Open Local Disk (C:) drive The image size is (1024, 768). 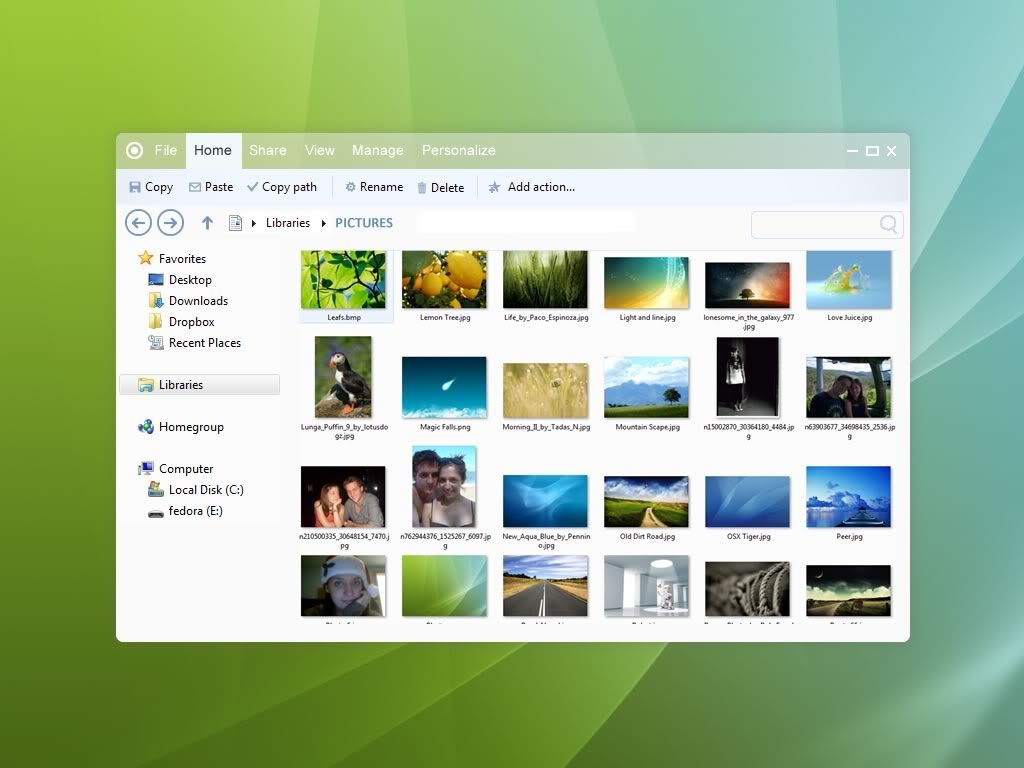pyautogui.click(x=206, y=490)
